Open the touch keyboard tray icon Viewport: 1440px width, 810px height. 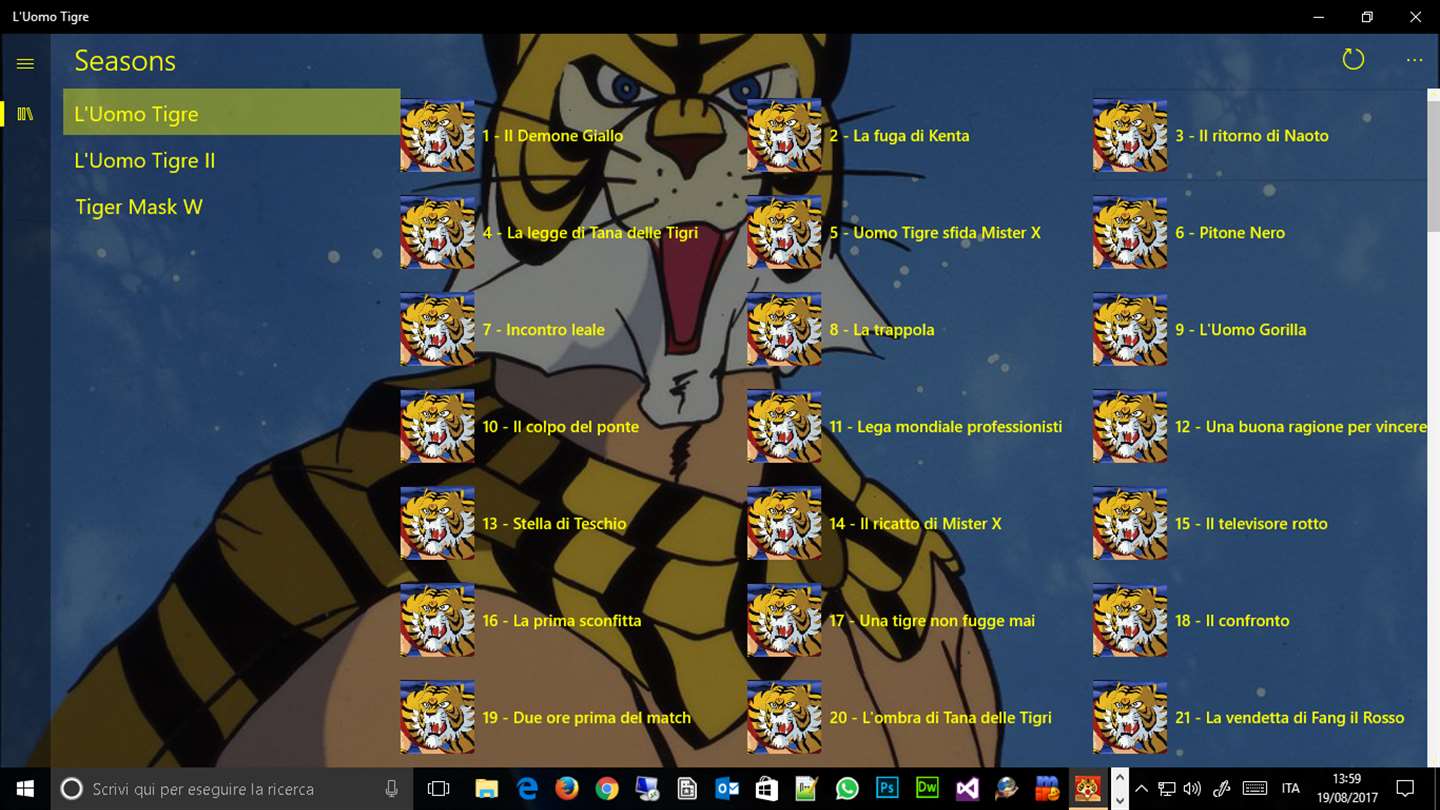point(1254,789)
